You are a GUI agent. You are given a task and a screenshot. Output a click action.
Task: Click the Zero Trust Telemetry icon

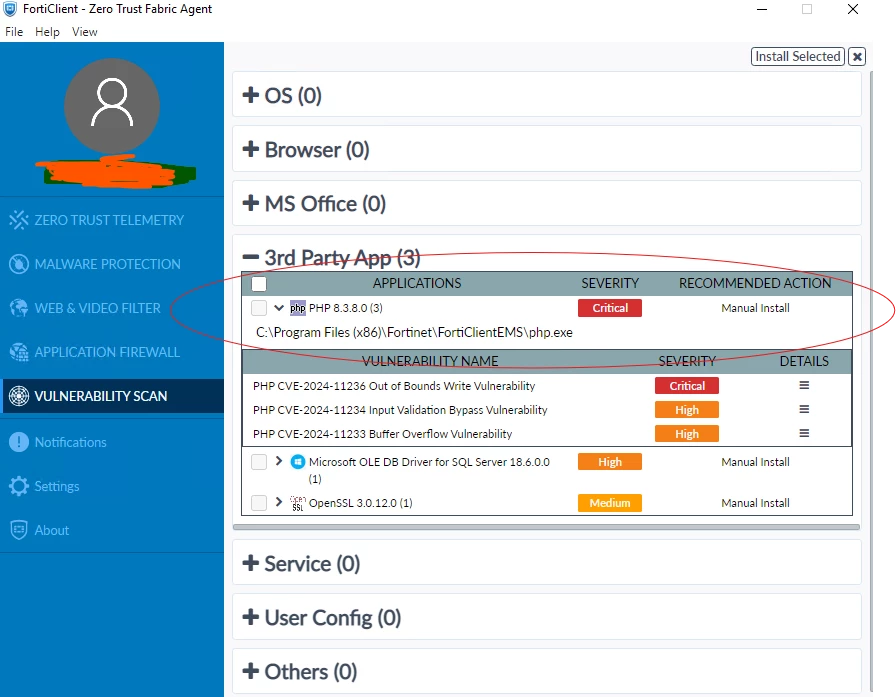[x=19, y=220]
